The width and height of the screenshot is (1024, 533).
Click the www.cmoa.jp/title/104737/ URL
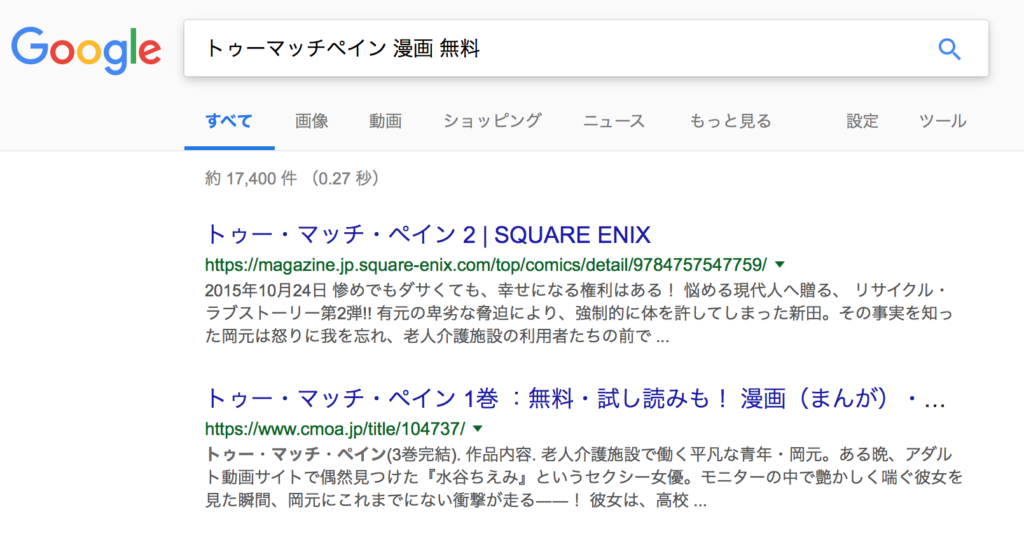[x=335, y=428]
